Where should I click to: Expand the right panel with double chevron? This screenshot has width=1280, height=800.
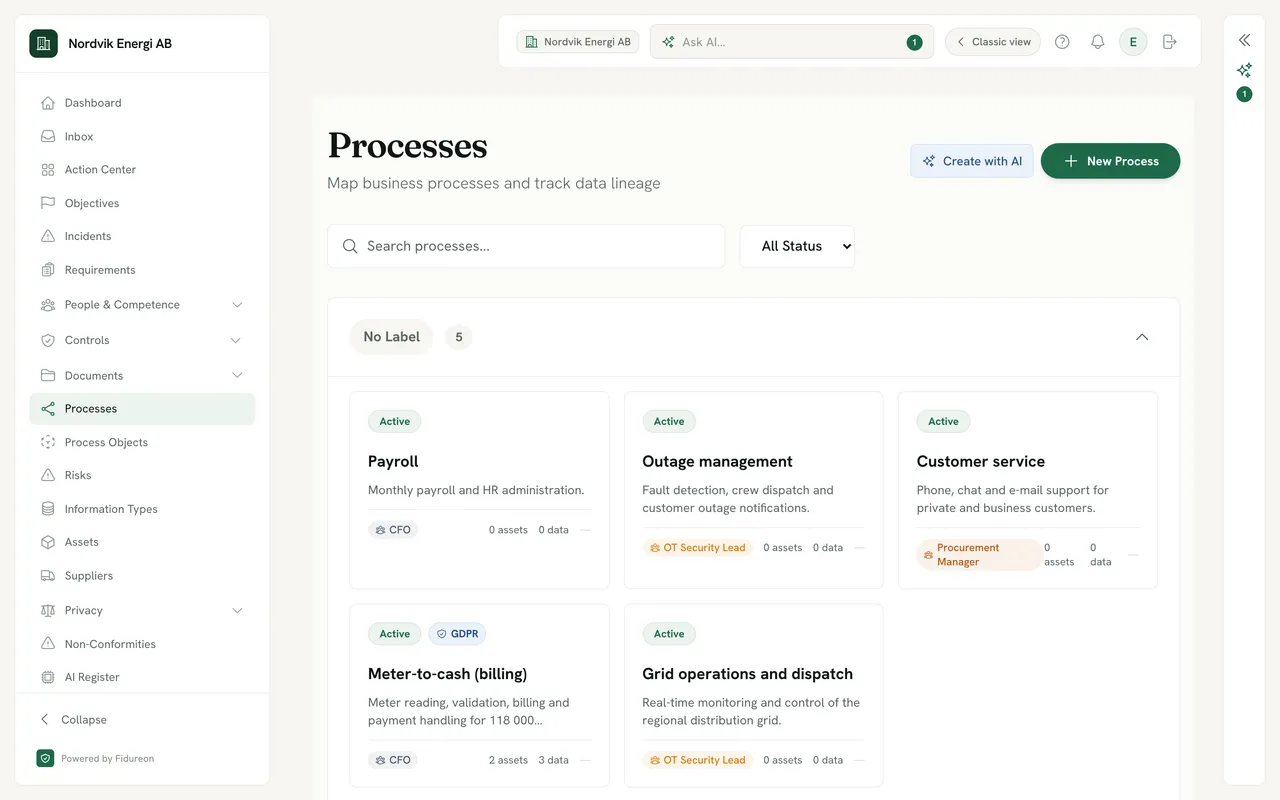pyautogui.click(x=1244, y=40)
